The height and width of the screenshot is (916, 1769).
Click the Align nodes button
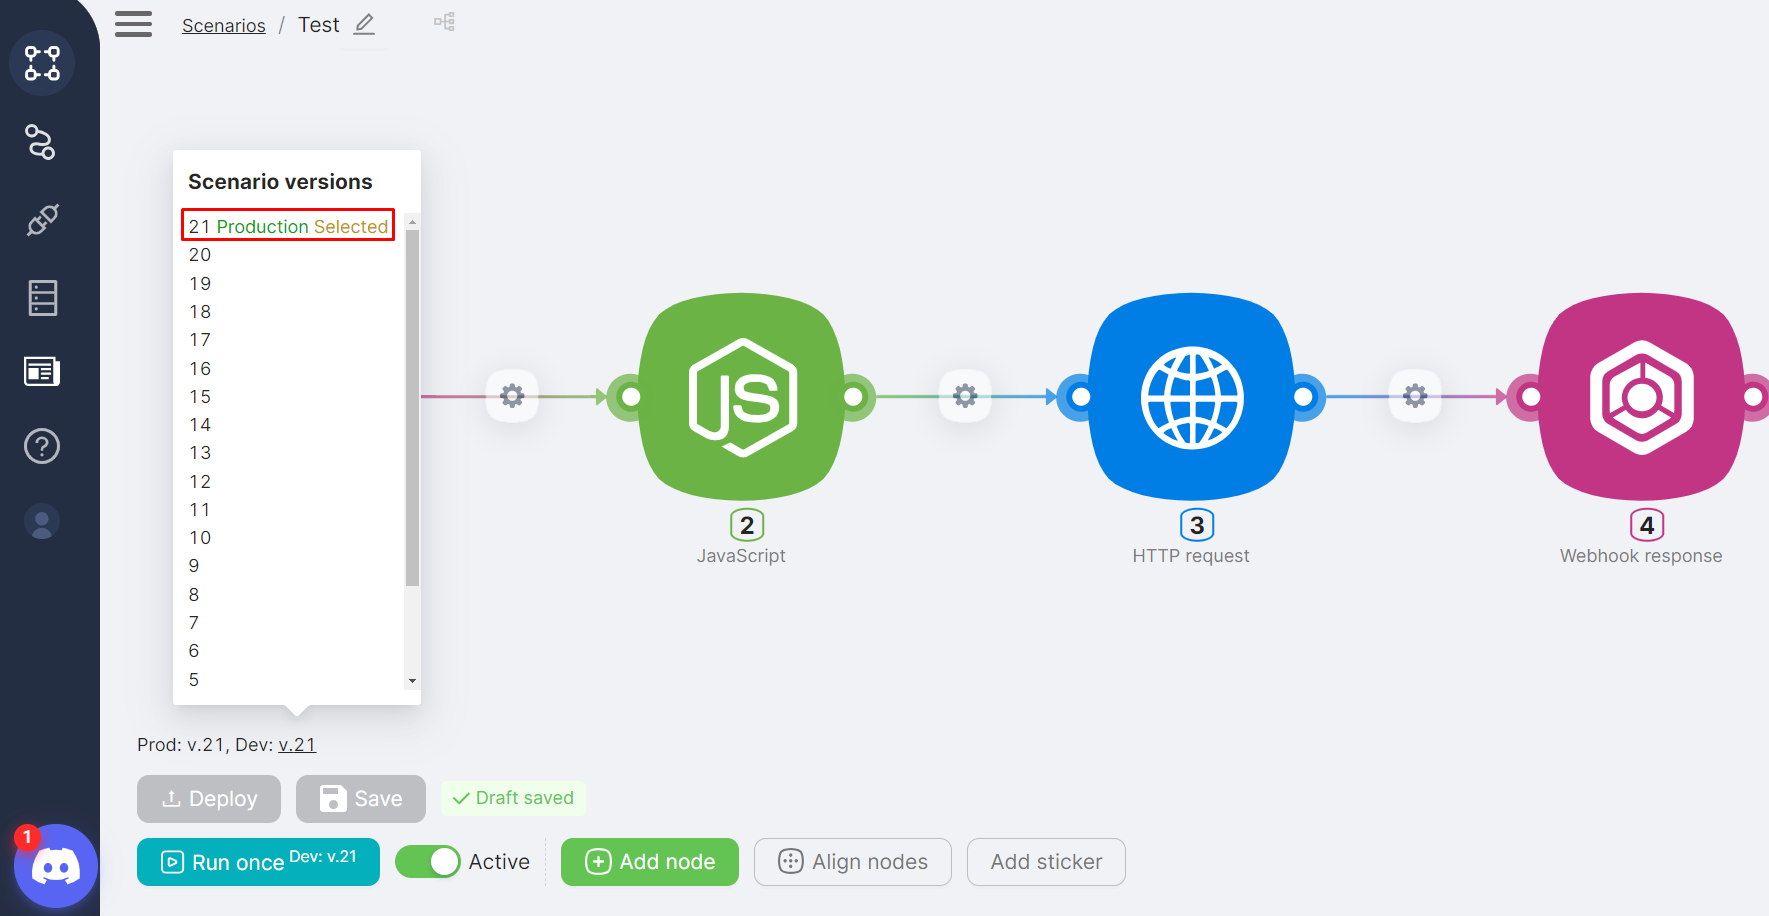click(853, 862)
